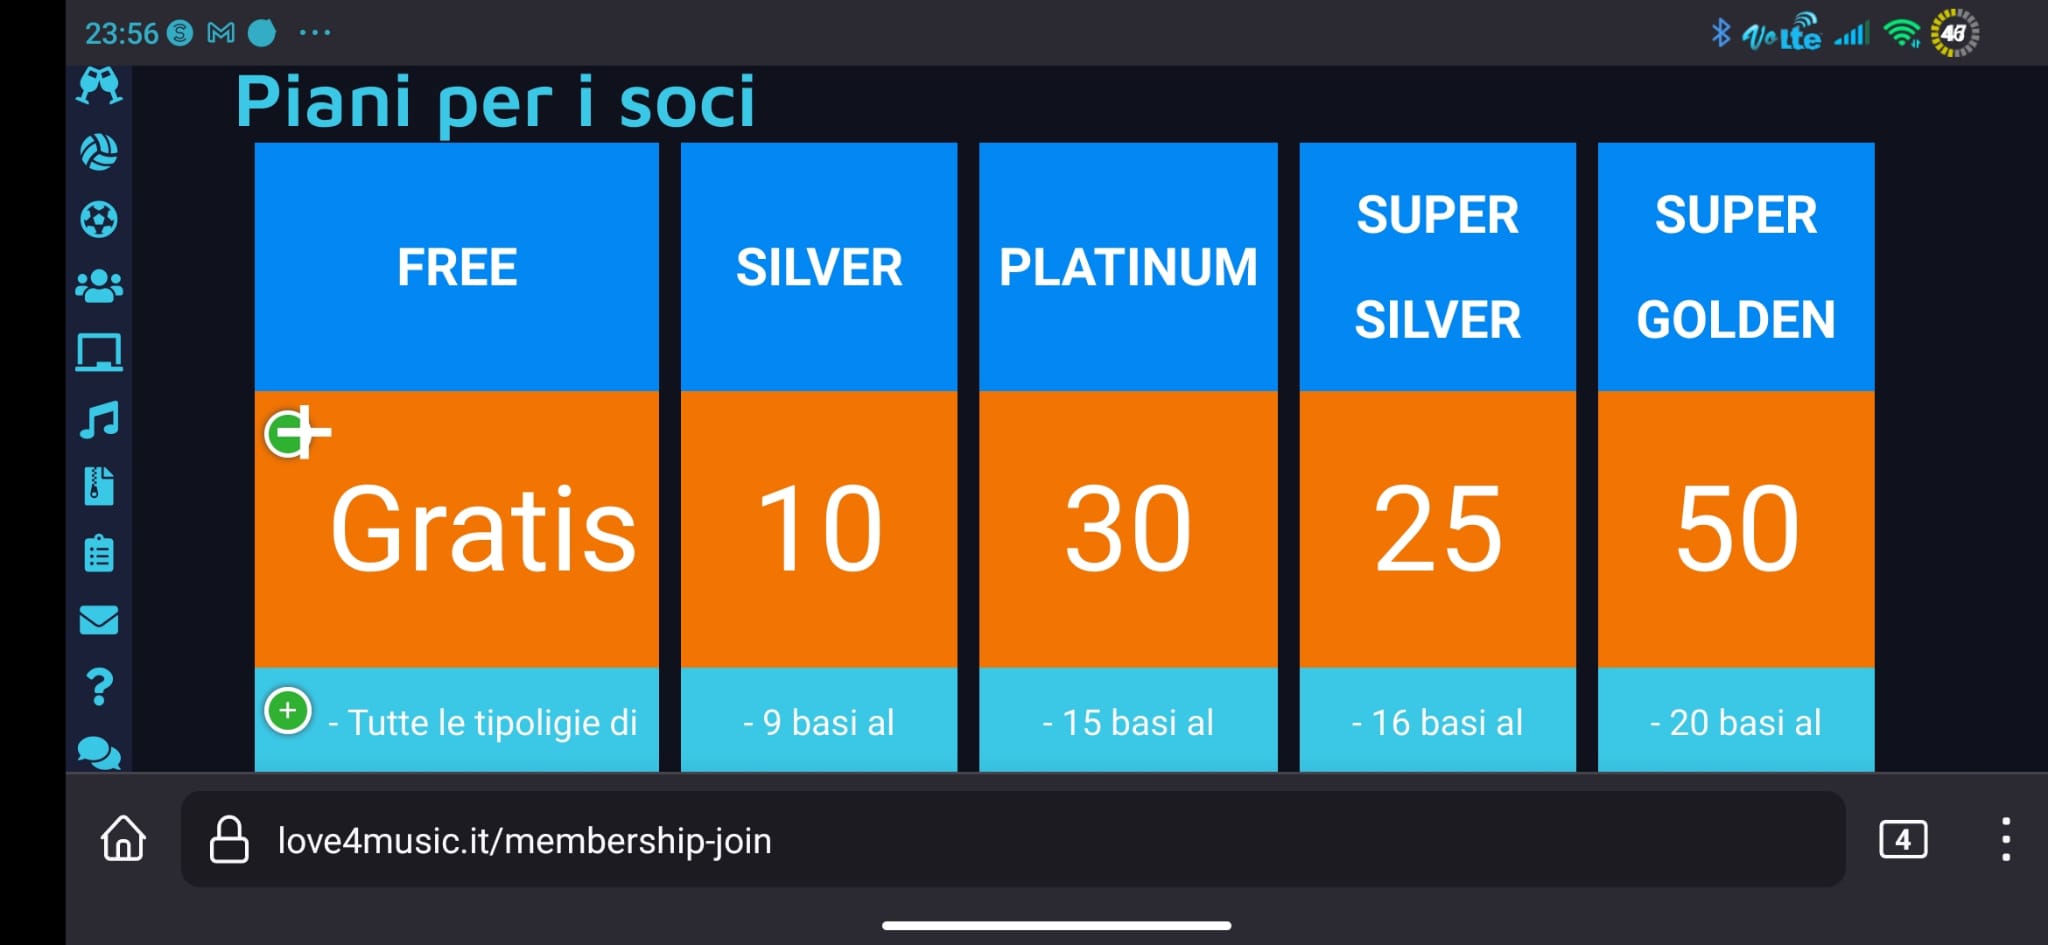Viewport: 2048px width, 945px height.
Task: Open the chat bubbles sidebar icon
Action: pos(99,752)
